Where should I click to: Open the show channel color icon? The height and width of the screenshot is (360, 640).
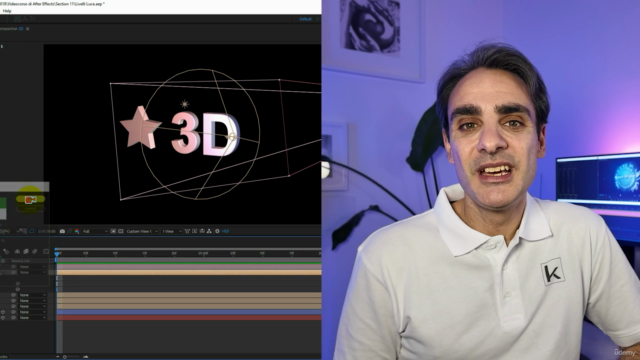click(77, 231)
